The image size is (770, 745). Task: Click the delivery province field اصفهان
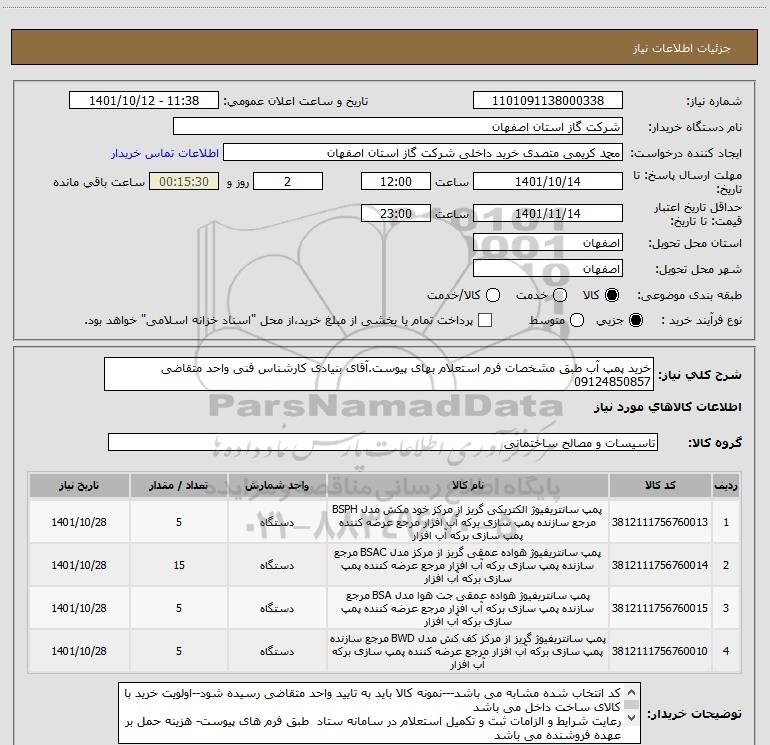548,243
